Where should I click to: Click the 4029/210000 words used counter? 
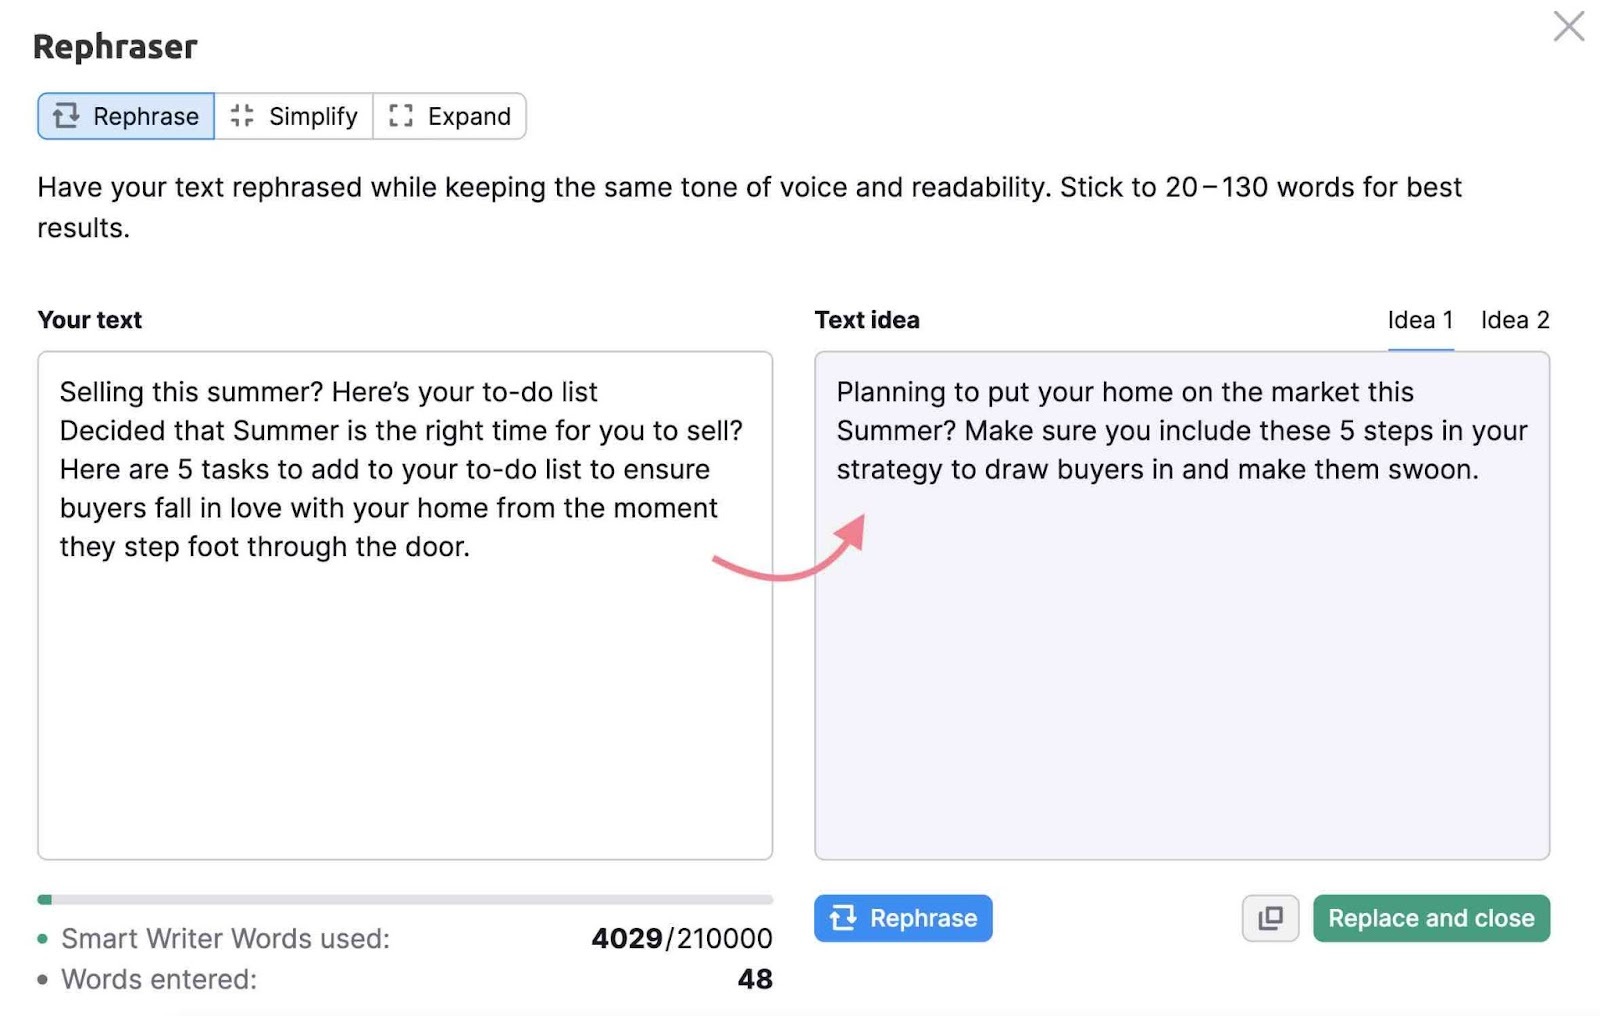[x=682, y=938]
